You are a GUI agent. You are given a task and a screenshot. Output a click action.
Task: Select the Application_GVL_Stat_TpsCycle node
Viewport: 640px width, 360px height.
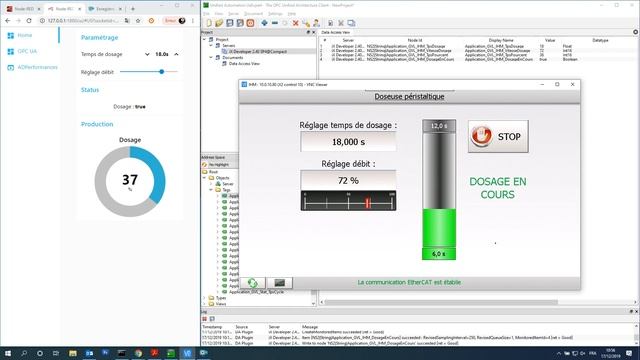tap(256, 292)
